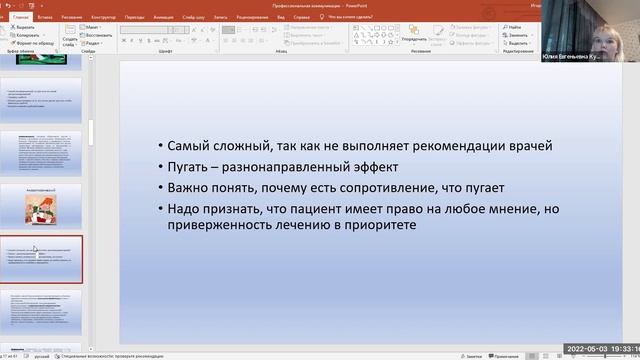Screen dimensions: 640x360
Task: Click bullet text 'Пугать – разнонаправленный эффект'
Action: (x=283, y=167)
